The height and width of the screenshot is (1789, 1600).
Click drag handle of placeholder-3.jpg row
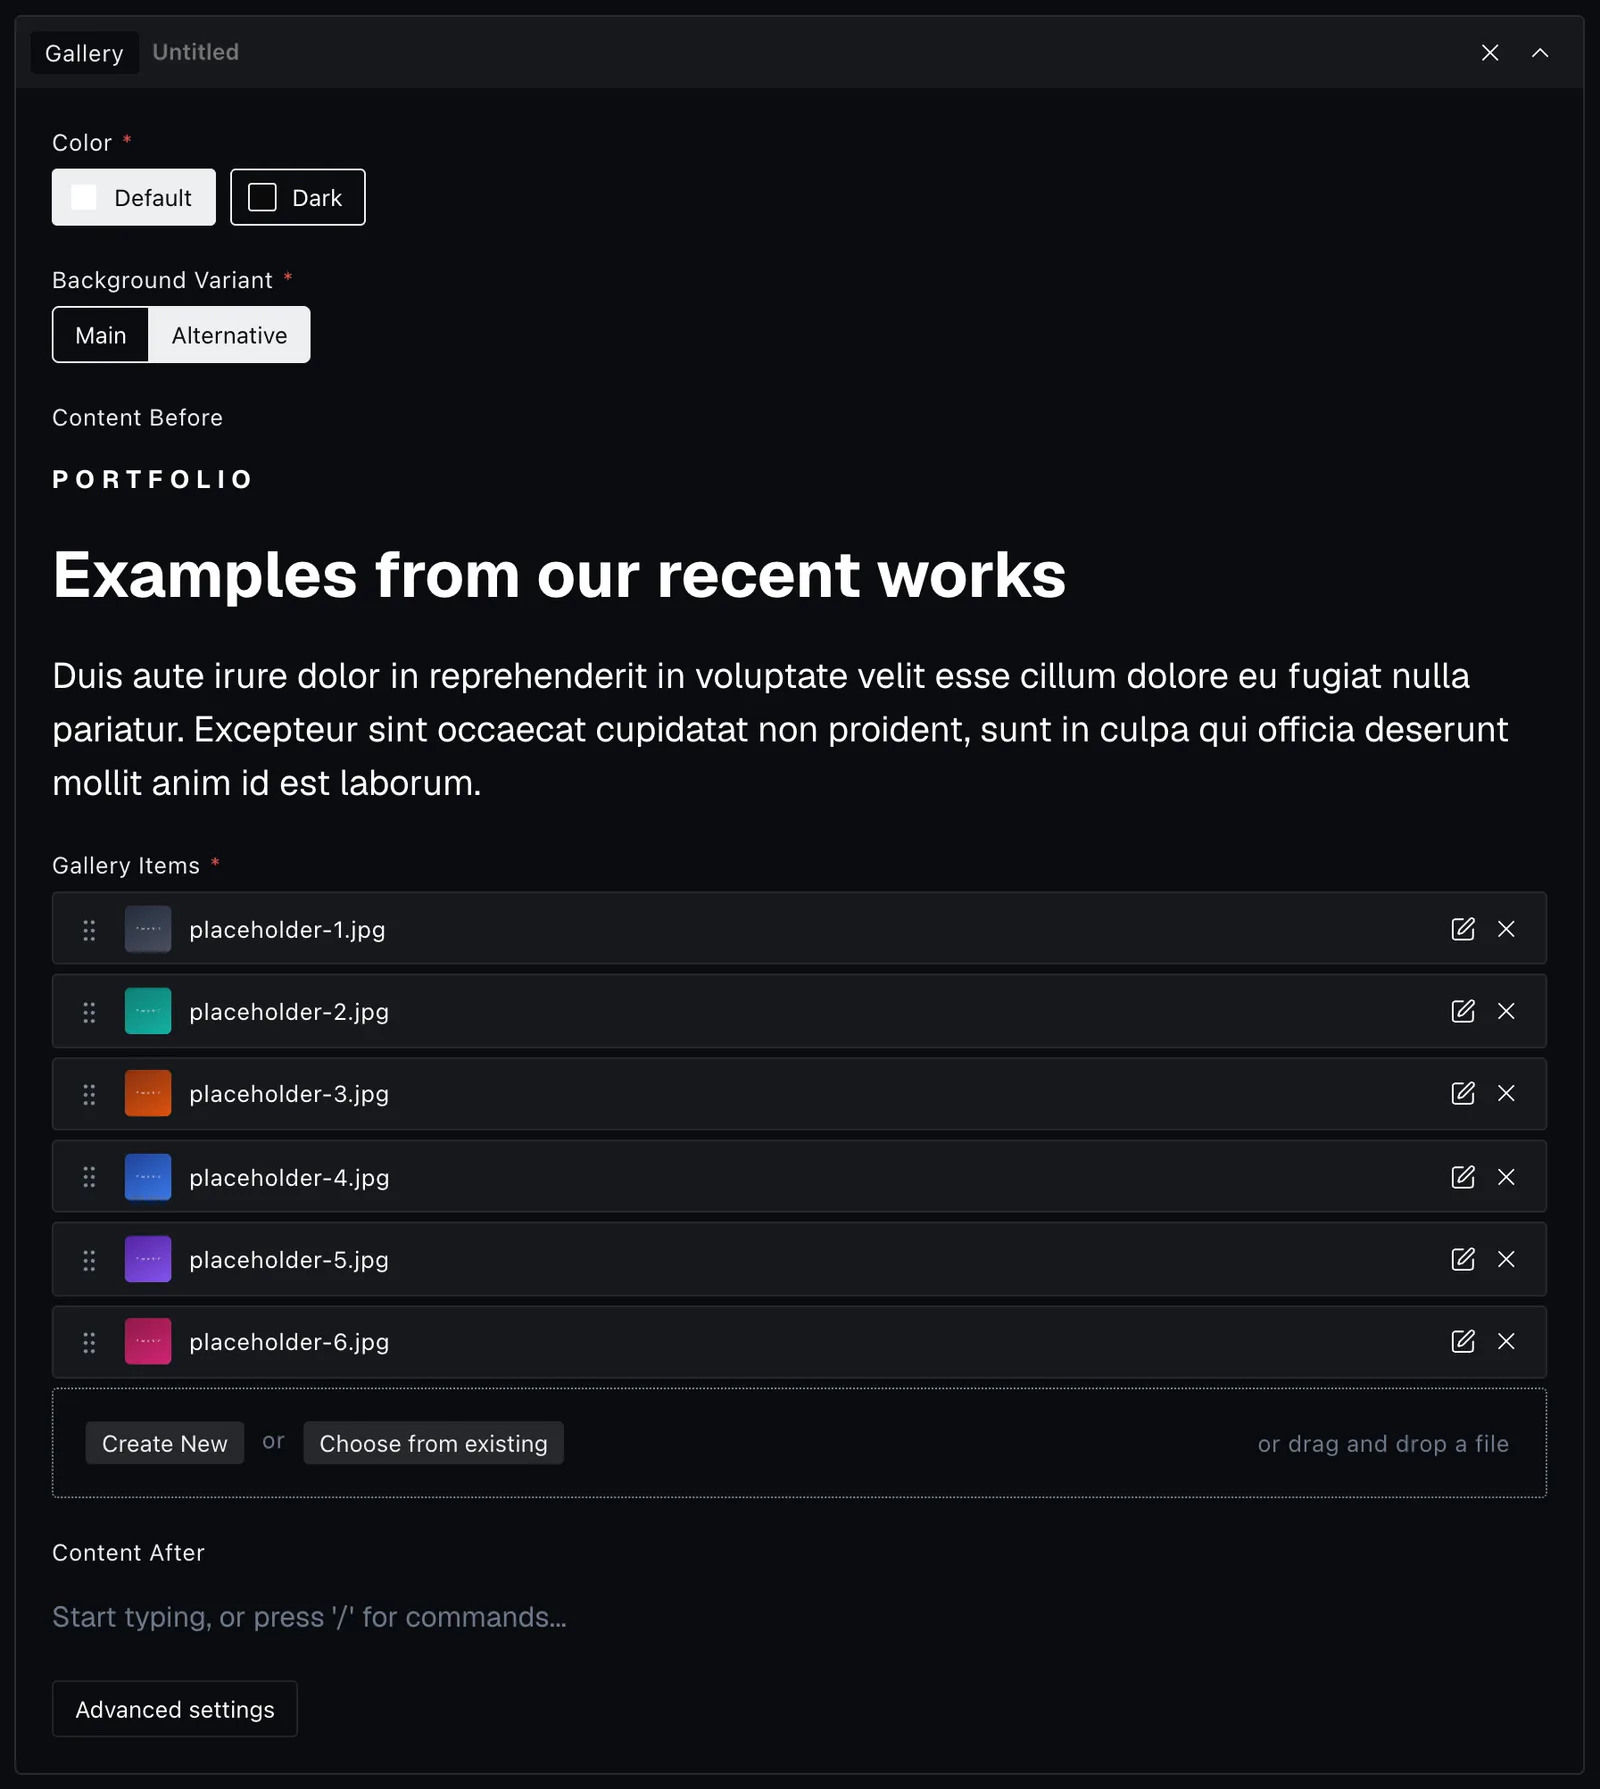tap(89, 1094)
